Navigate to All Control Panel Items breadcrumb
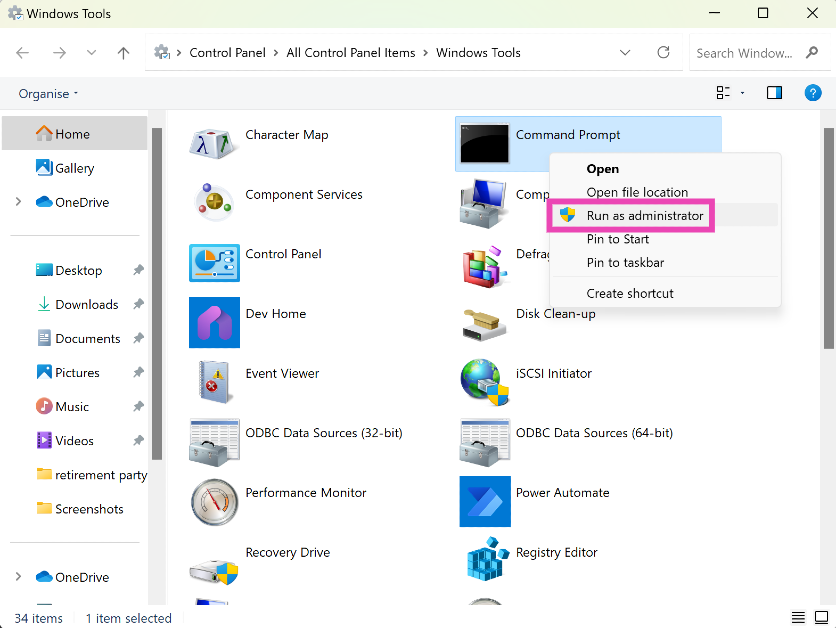The height and width of the screenshot is (628, 836). [351, 53]
